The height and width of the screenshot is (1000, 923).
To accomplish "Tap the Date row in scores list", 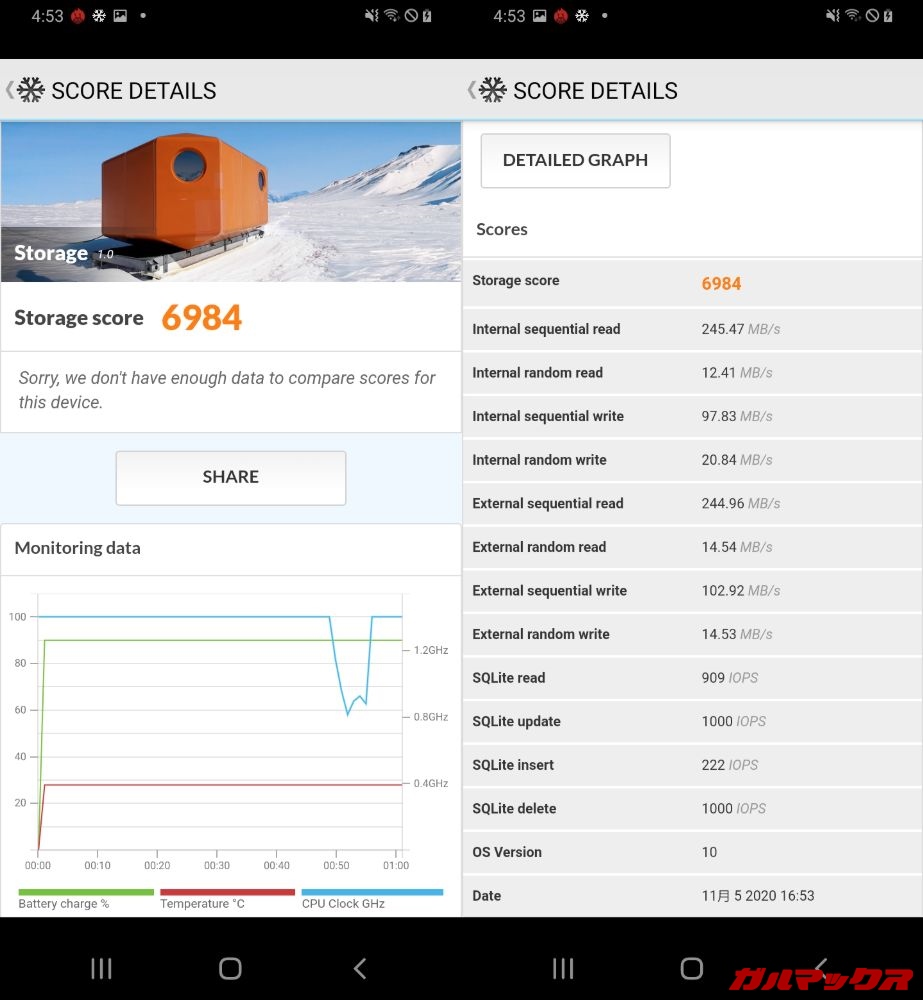I will point(691,896).
